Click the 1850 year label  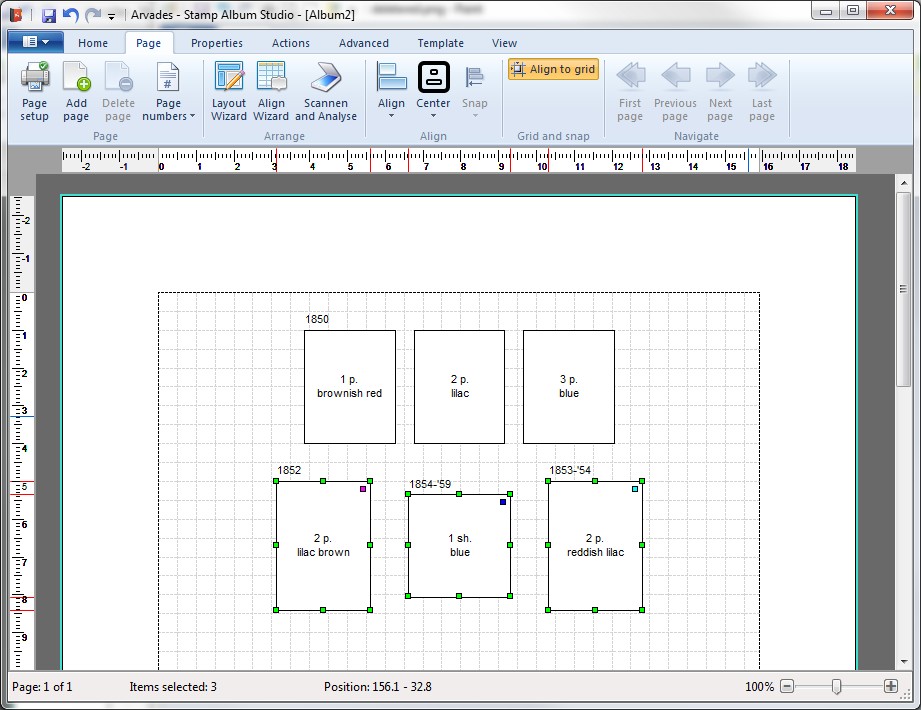pos(317,319)
